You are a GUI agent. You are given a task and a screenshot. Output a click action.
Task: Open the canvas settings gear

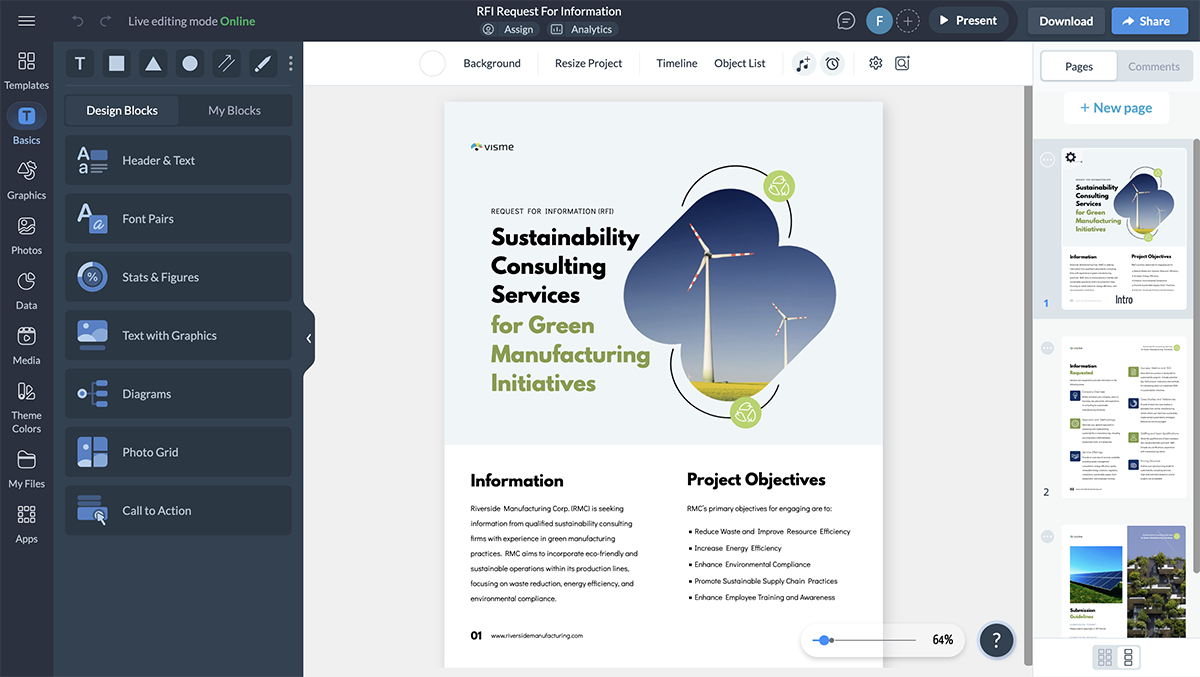[x=876, y=64]
